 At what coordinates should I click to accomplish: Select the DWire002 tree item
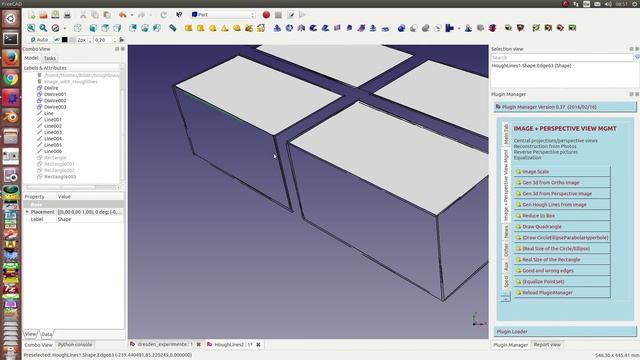point(55,100)
